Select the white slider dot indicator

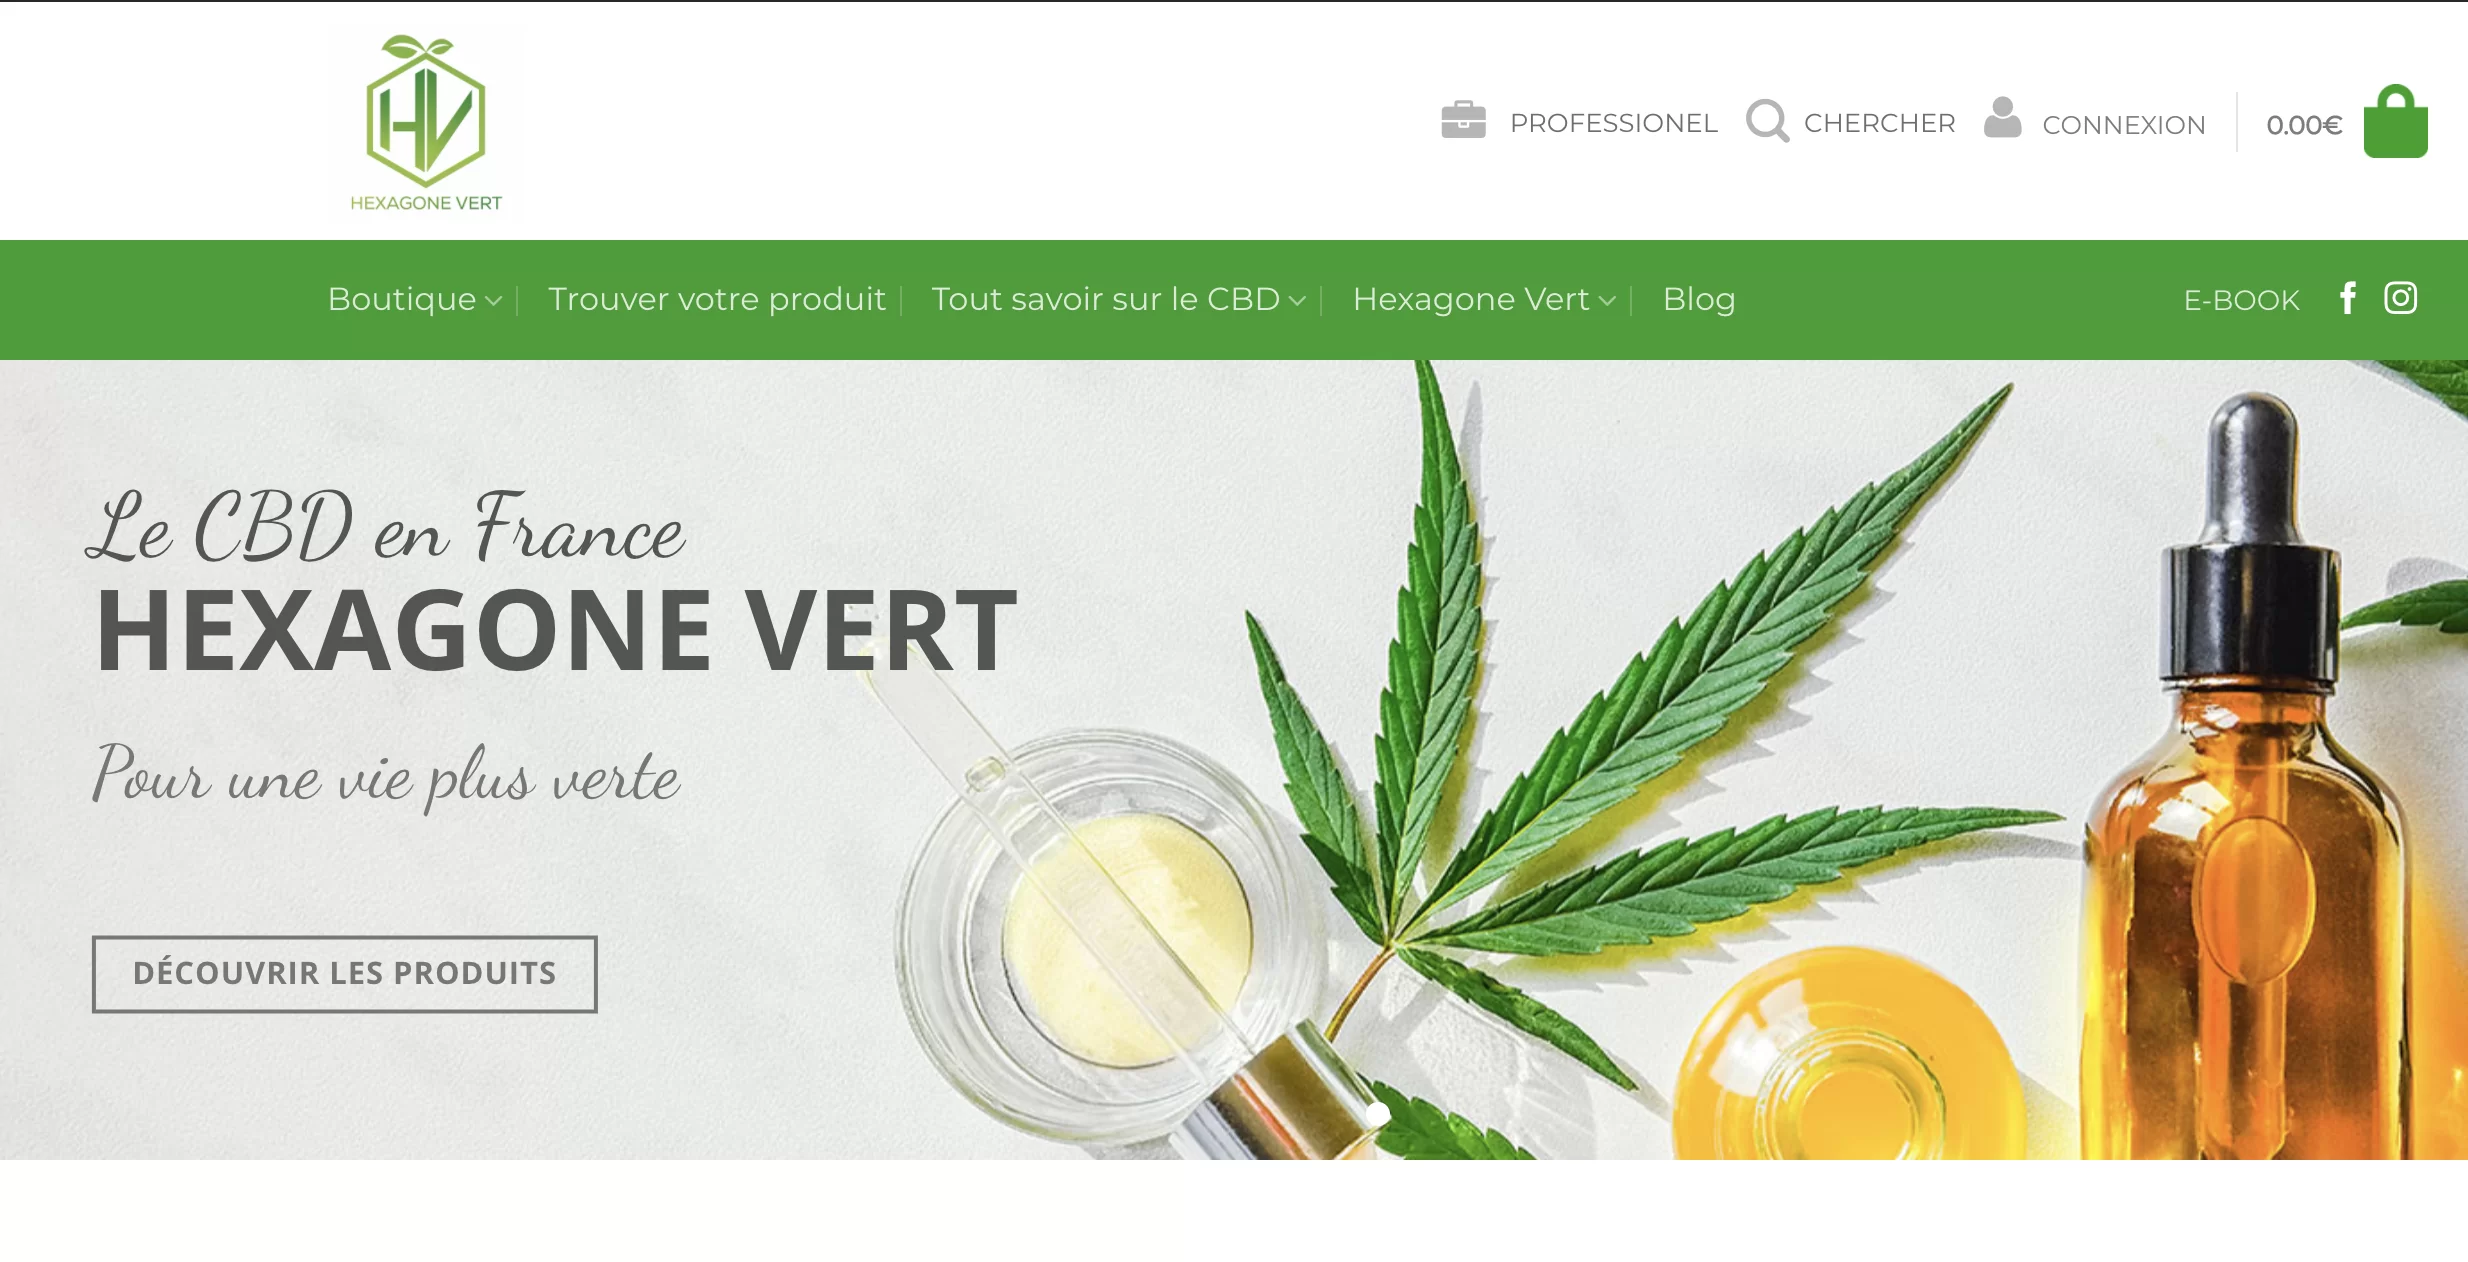(x=1378, y=1114)
